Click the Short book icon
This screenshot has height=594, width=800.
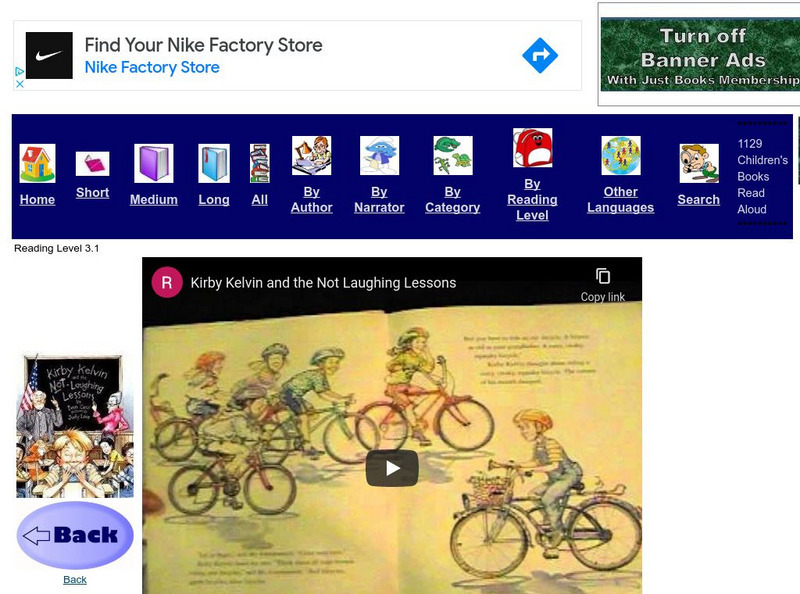click(92, 164)
